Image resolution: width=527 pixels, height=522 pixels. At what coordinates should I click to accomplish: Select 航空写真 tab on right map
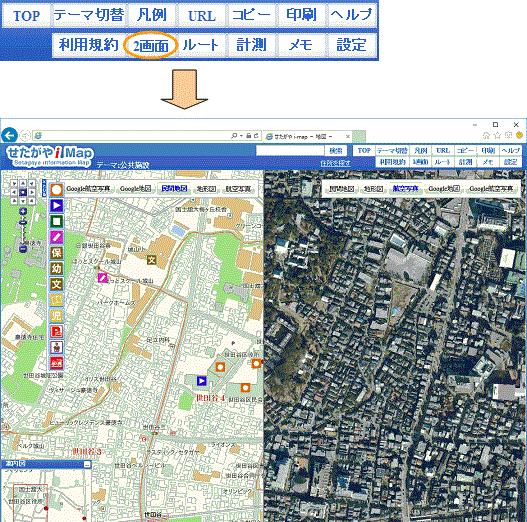[406, 189]
